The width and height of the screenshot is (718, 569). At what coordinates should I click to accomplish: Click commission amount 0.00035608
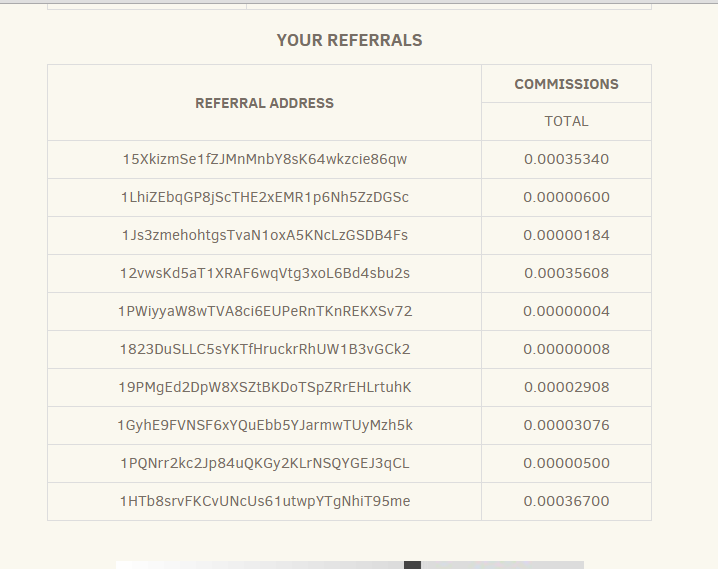pos(566,274)
